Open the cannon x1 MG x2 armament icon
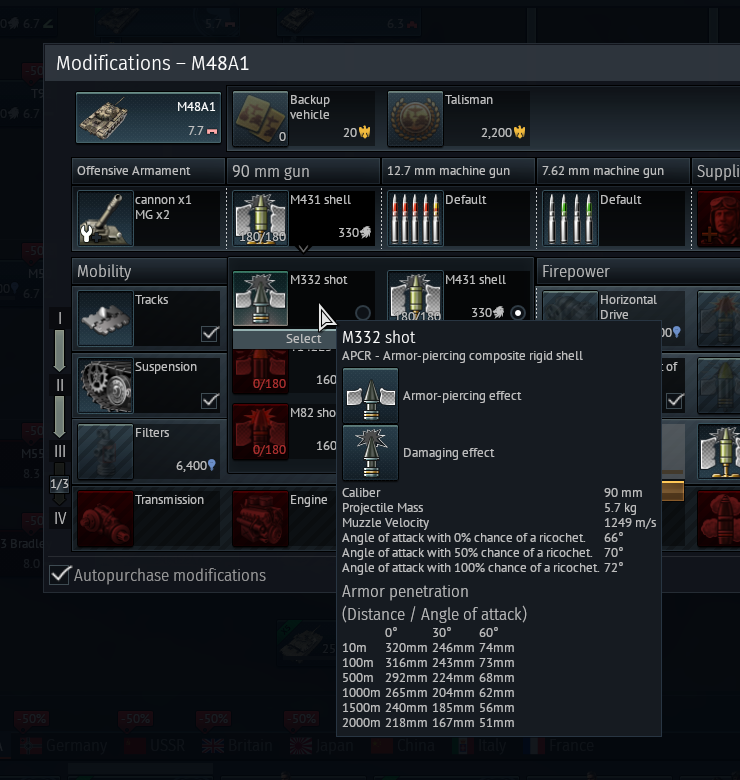 [x=105, y=218]
